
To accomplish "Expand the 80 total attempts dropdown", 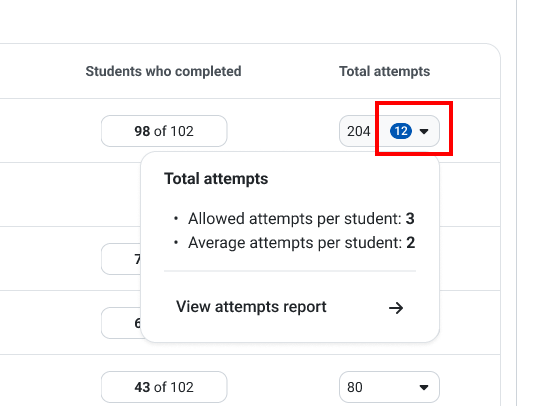I will click(x=389, y=387).
